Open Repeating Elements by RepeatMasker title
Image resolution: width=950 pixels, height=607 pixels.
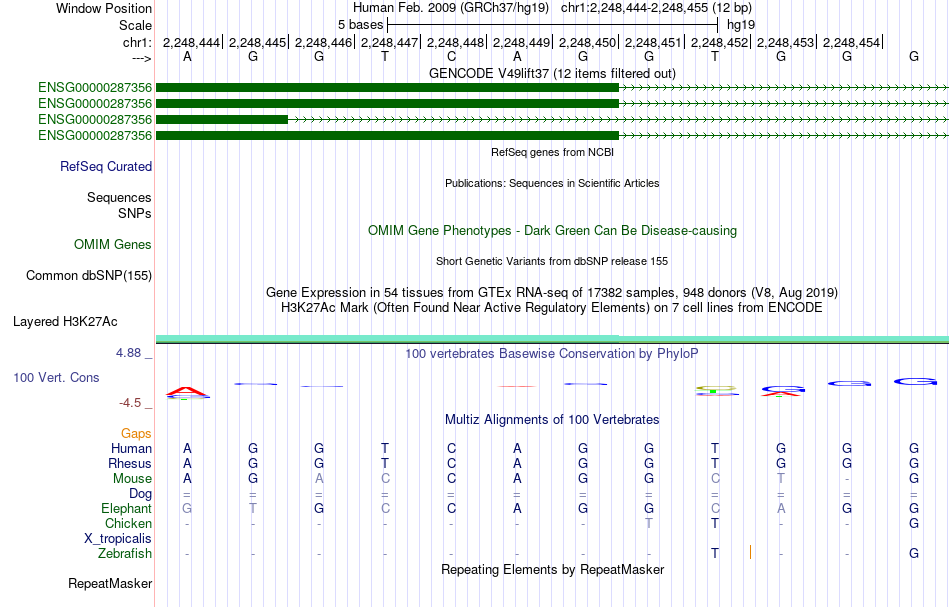[552, 569]
